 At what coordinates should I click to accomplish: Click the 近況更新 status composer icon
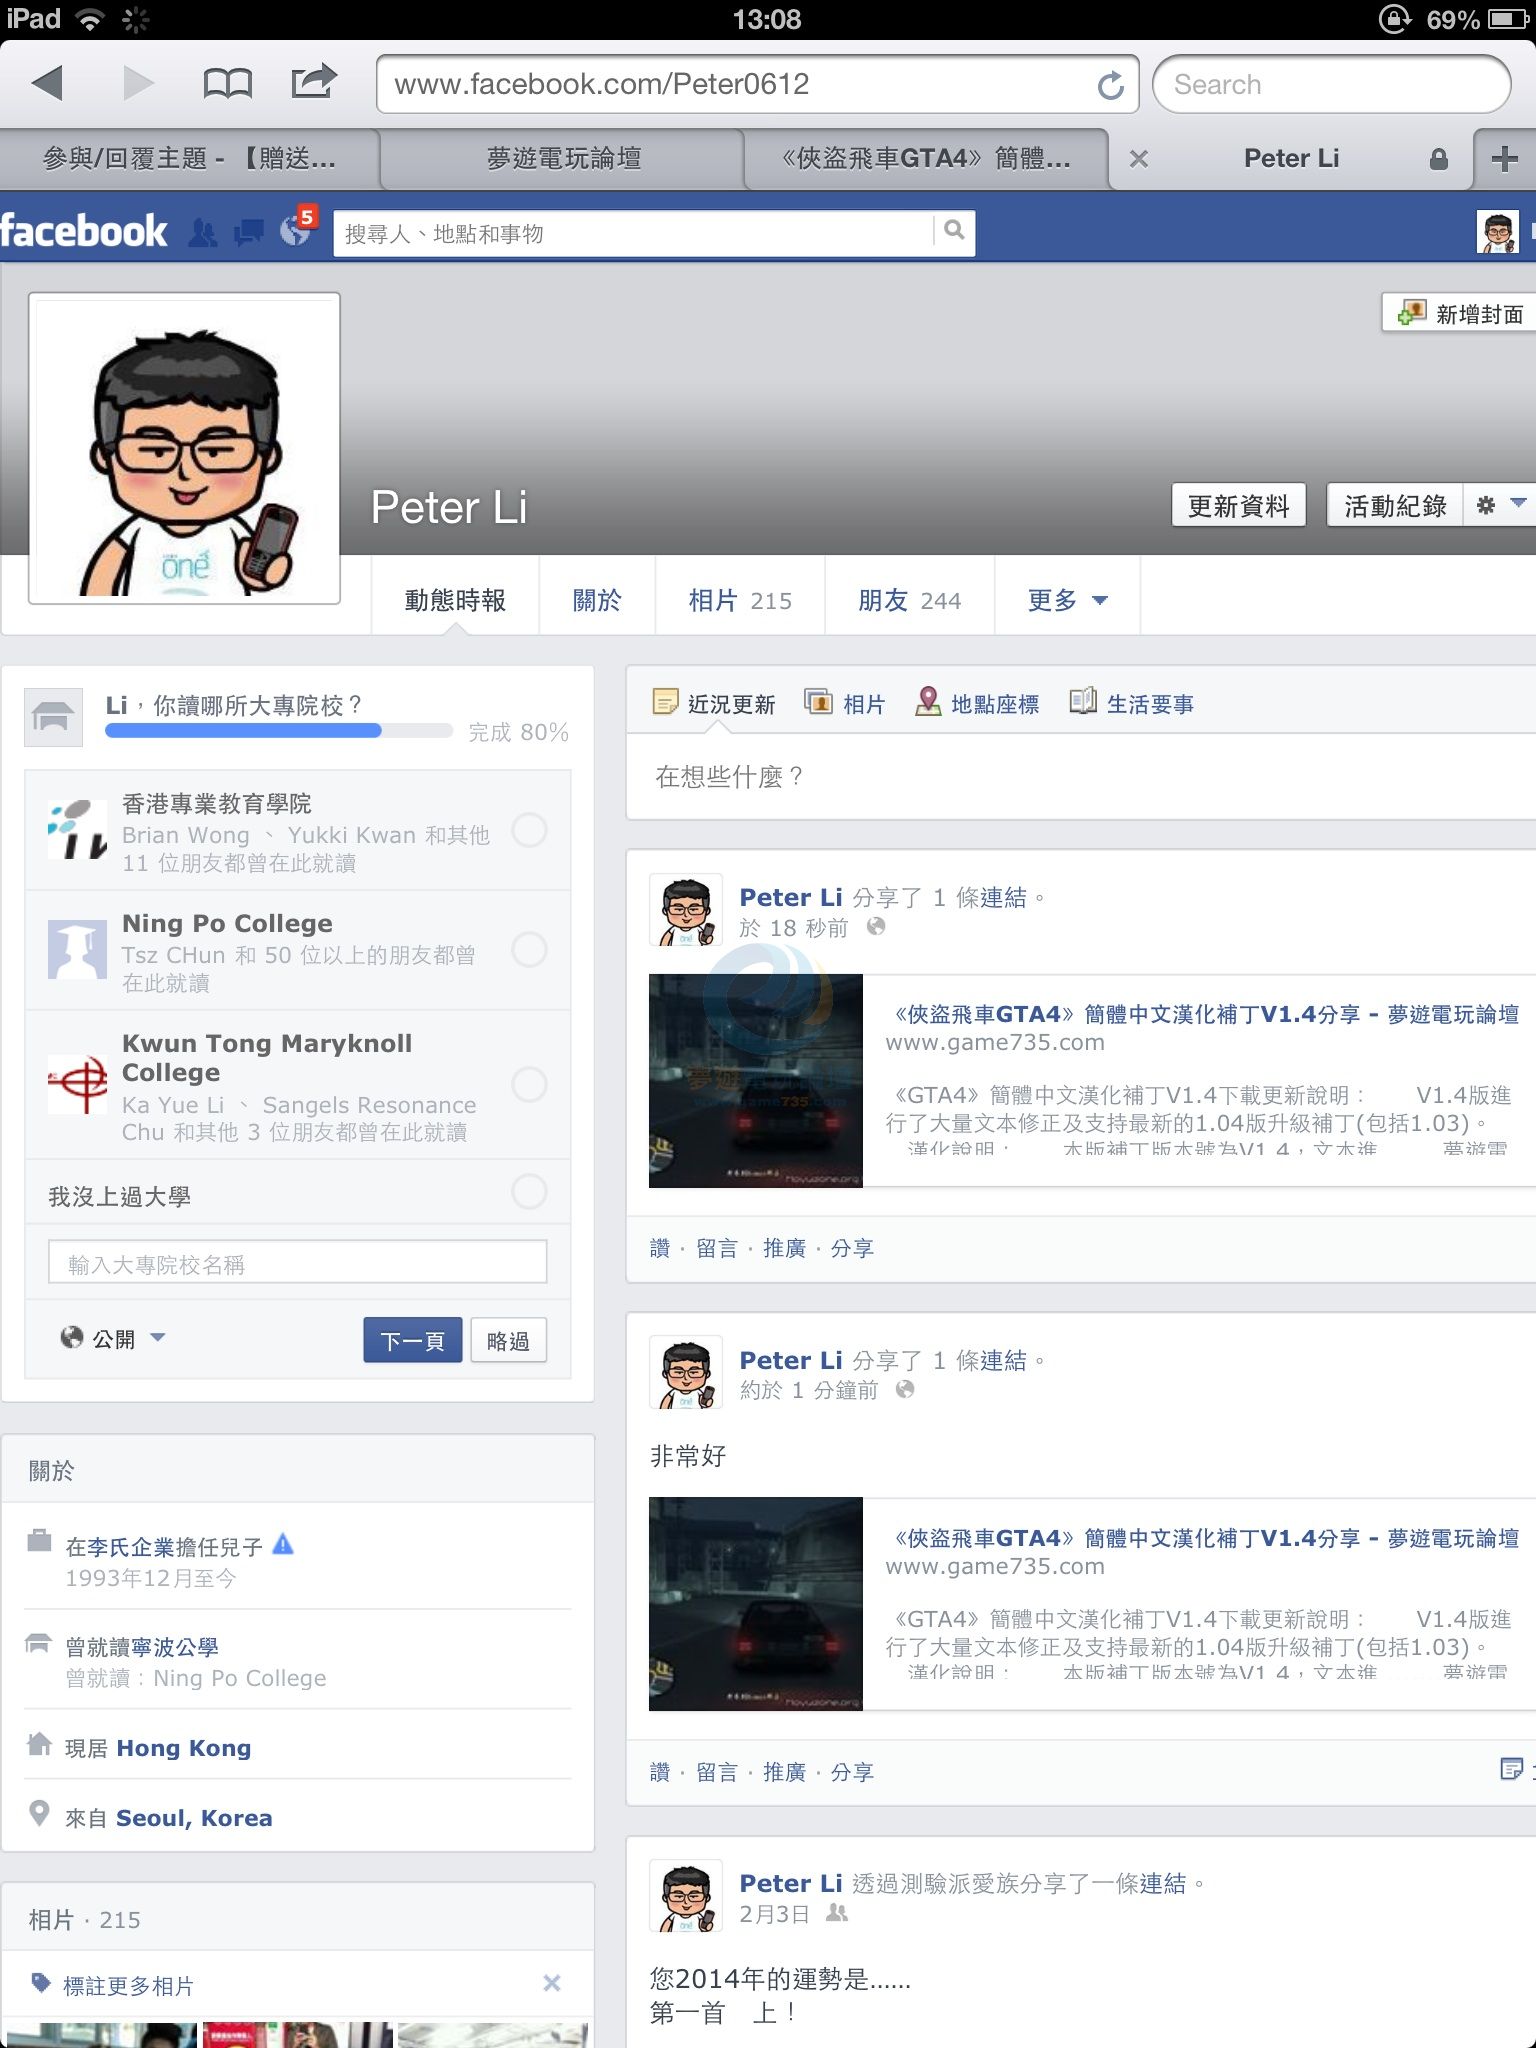point(664,702)
